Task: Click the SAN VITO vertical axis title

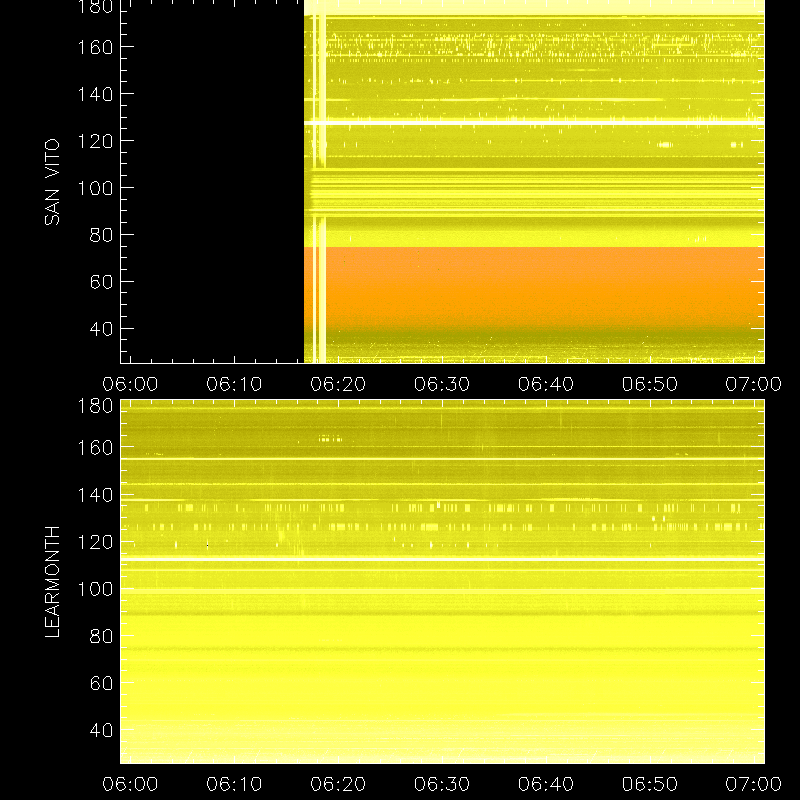Action: [53, 182]
